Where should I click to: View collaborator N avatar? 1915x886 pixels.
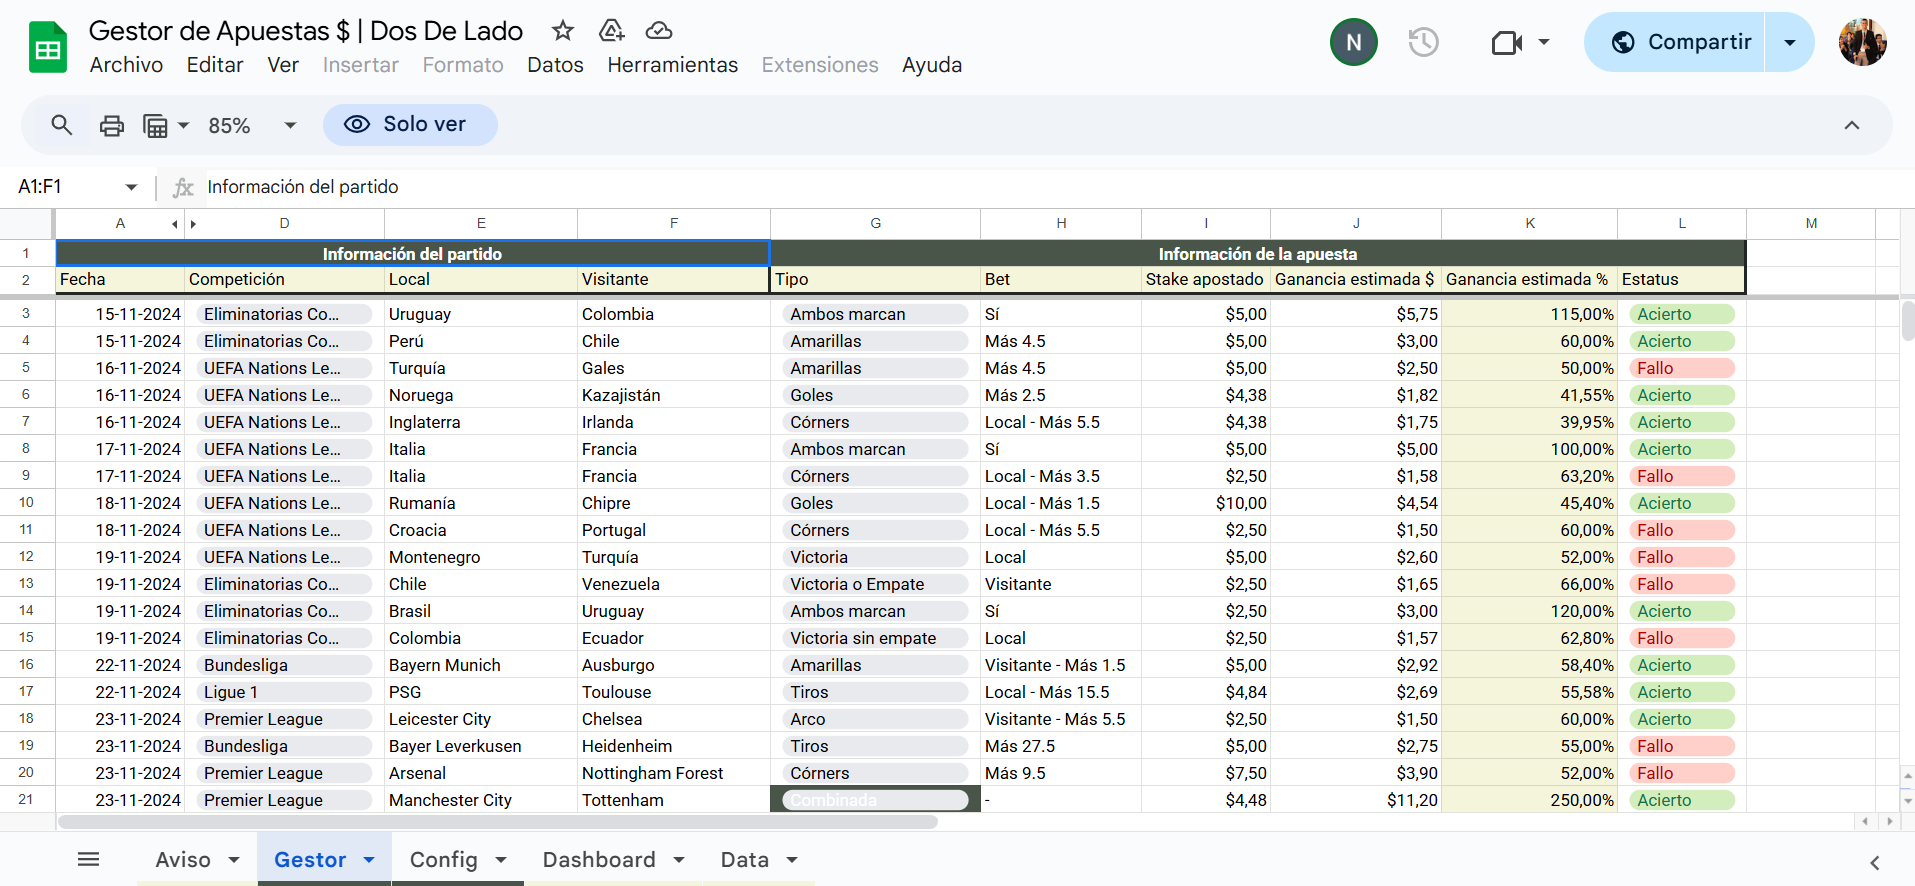1353,42
